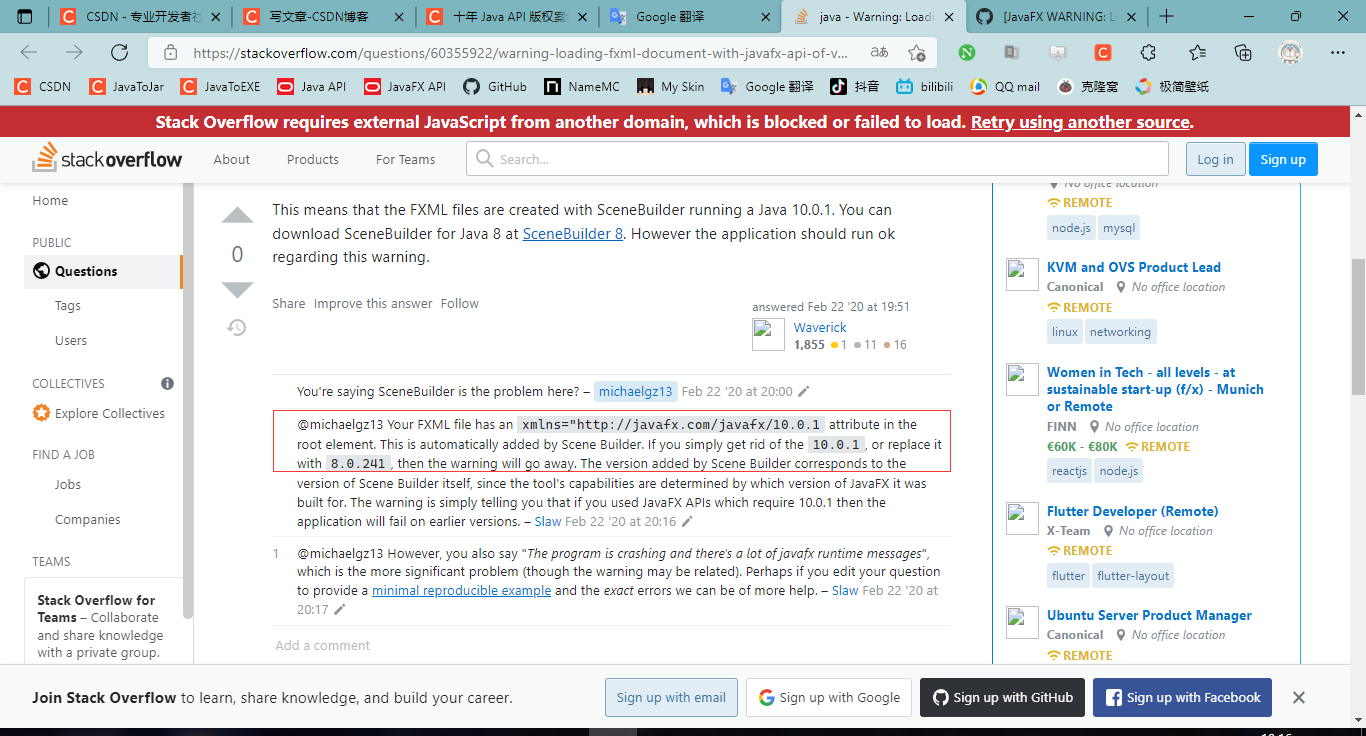Open the browser extensions puzzle icon
The height and width of the screenshot is (736, 1366).
(x=1147, y=51)
